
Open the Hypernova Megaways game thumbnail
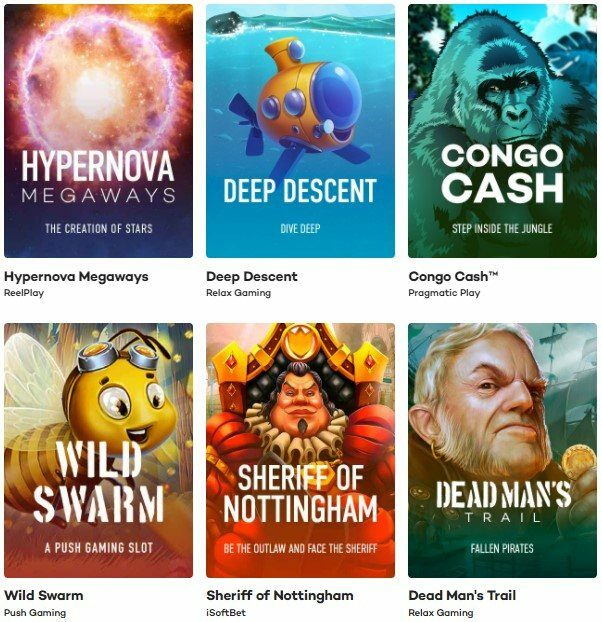(98, 131)
